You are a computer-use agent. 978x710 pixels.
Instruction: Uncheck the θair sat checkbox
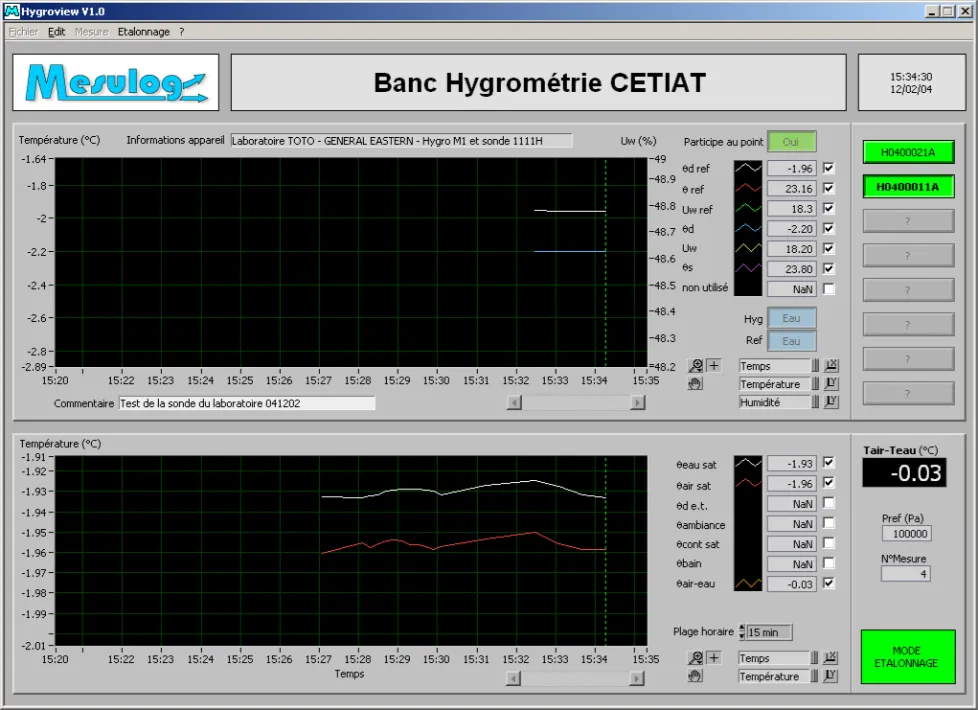point(829,482)
